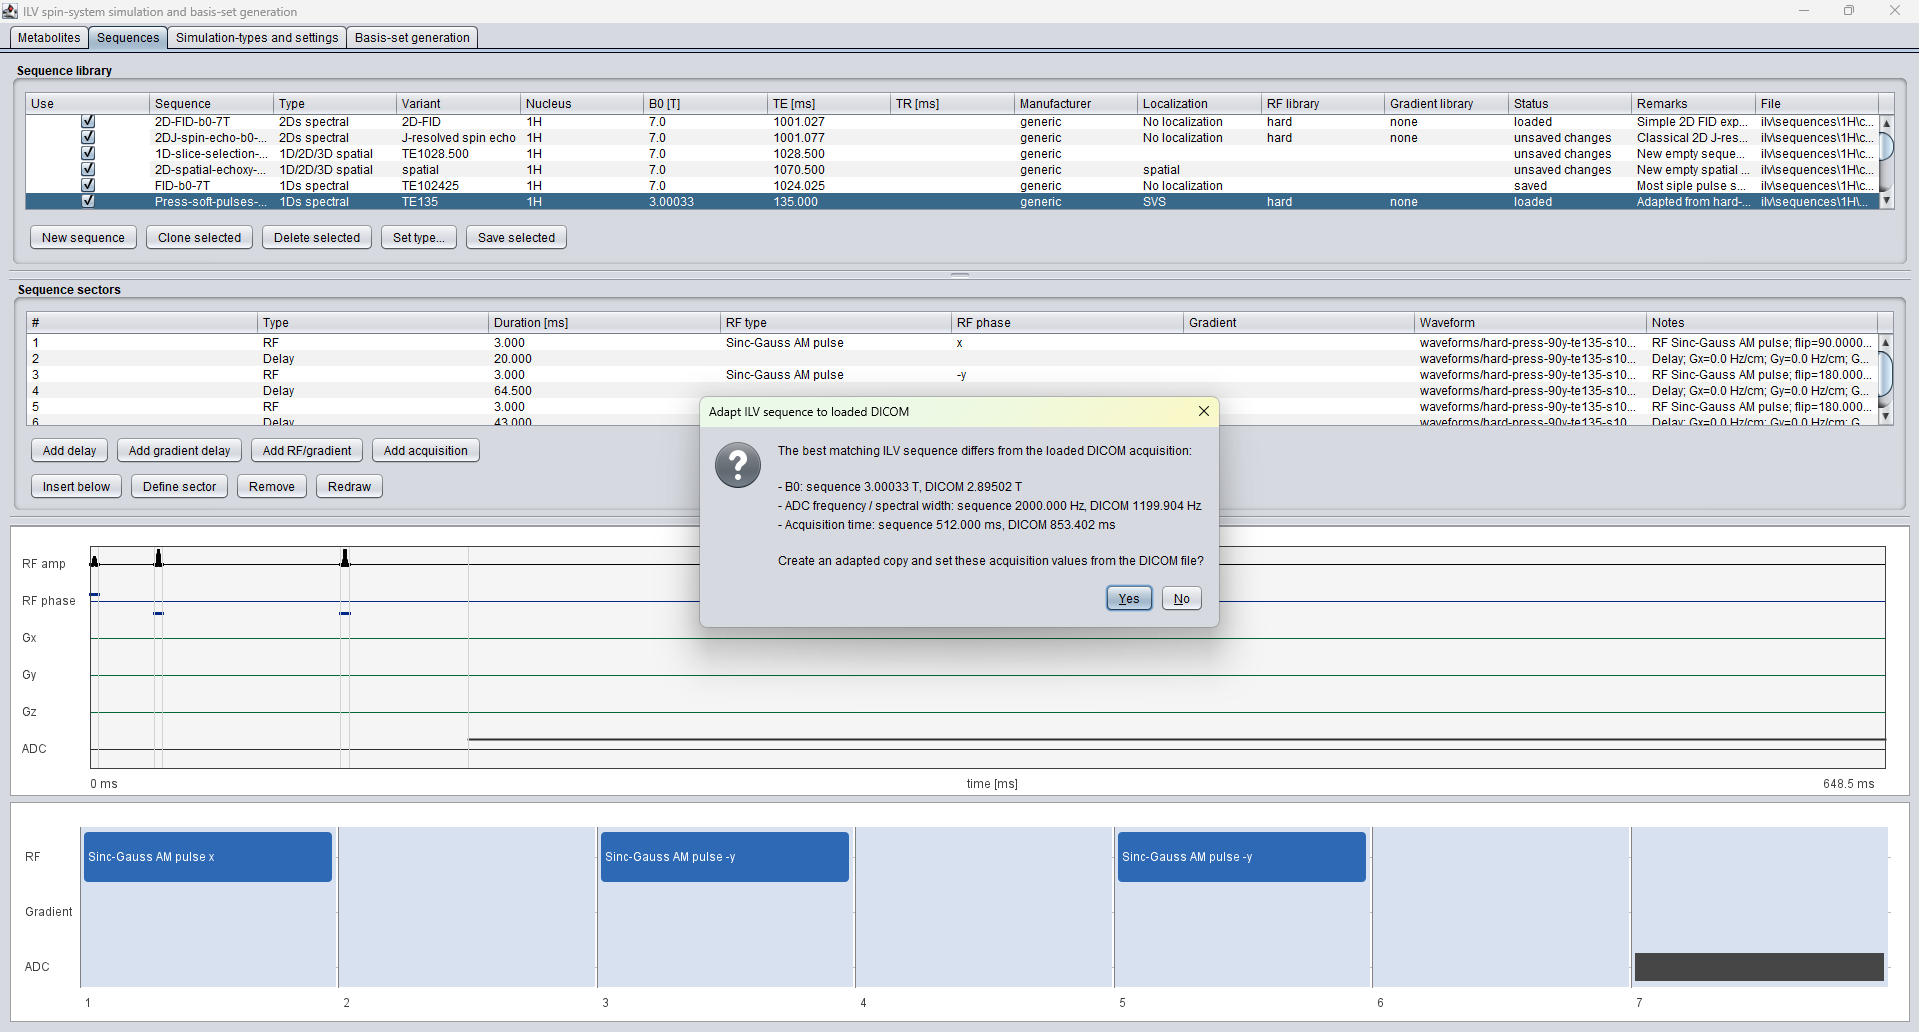Sort by Status column header
This screenshot has width=1919, height=1032.
(x=1570, y=104)
